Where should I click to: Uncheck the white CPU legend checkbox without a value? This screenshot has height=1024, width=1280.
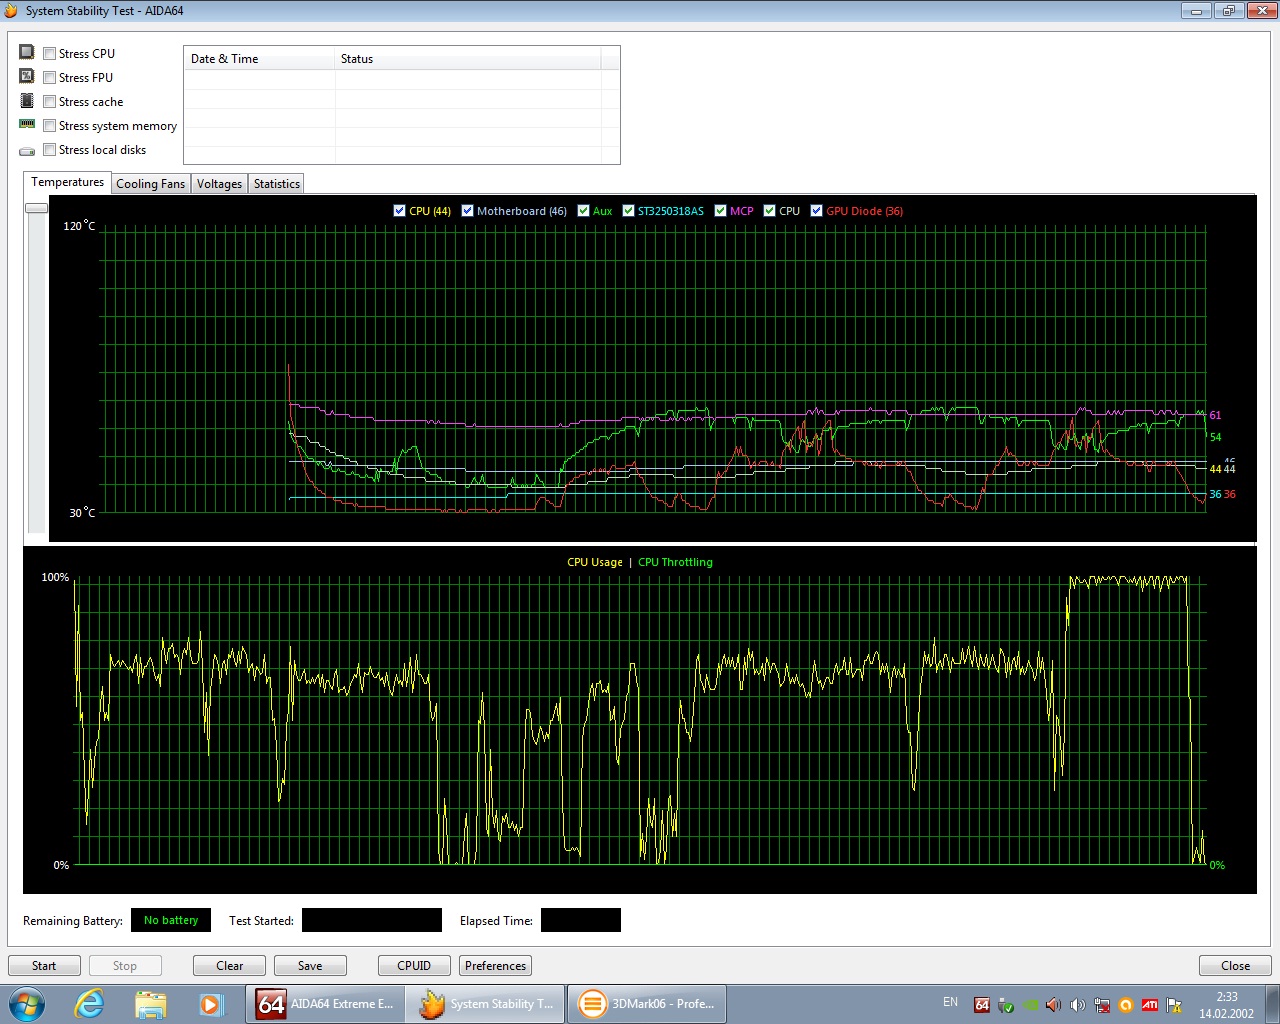[x=769, y=211]
